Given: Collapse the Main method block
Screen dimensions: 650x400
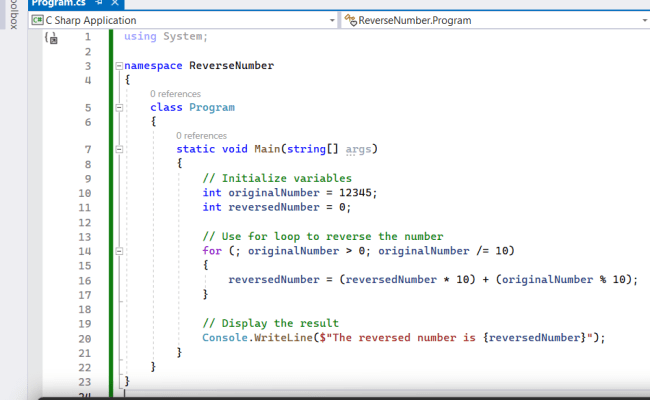Looking at the screenshot, I should point(119,149).
